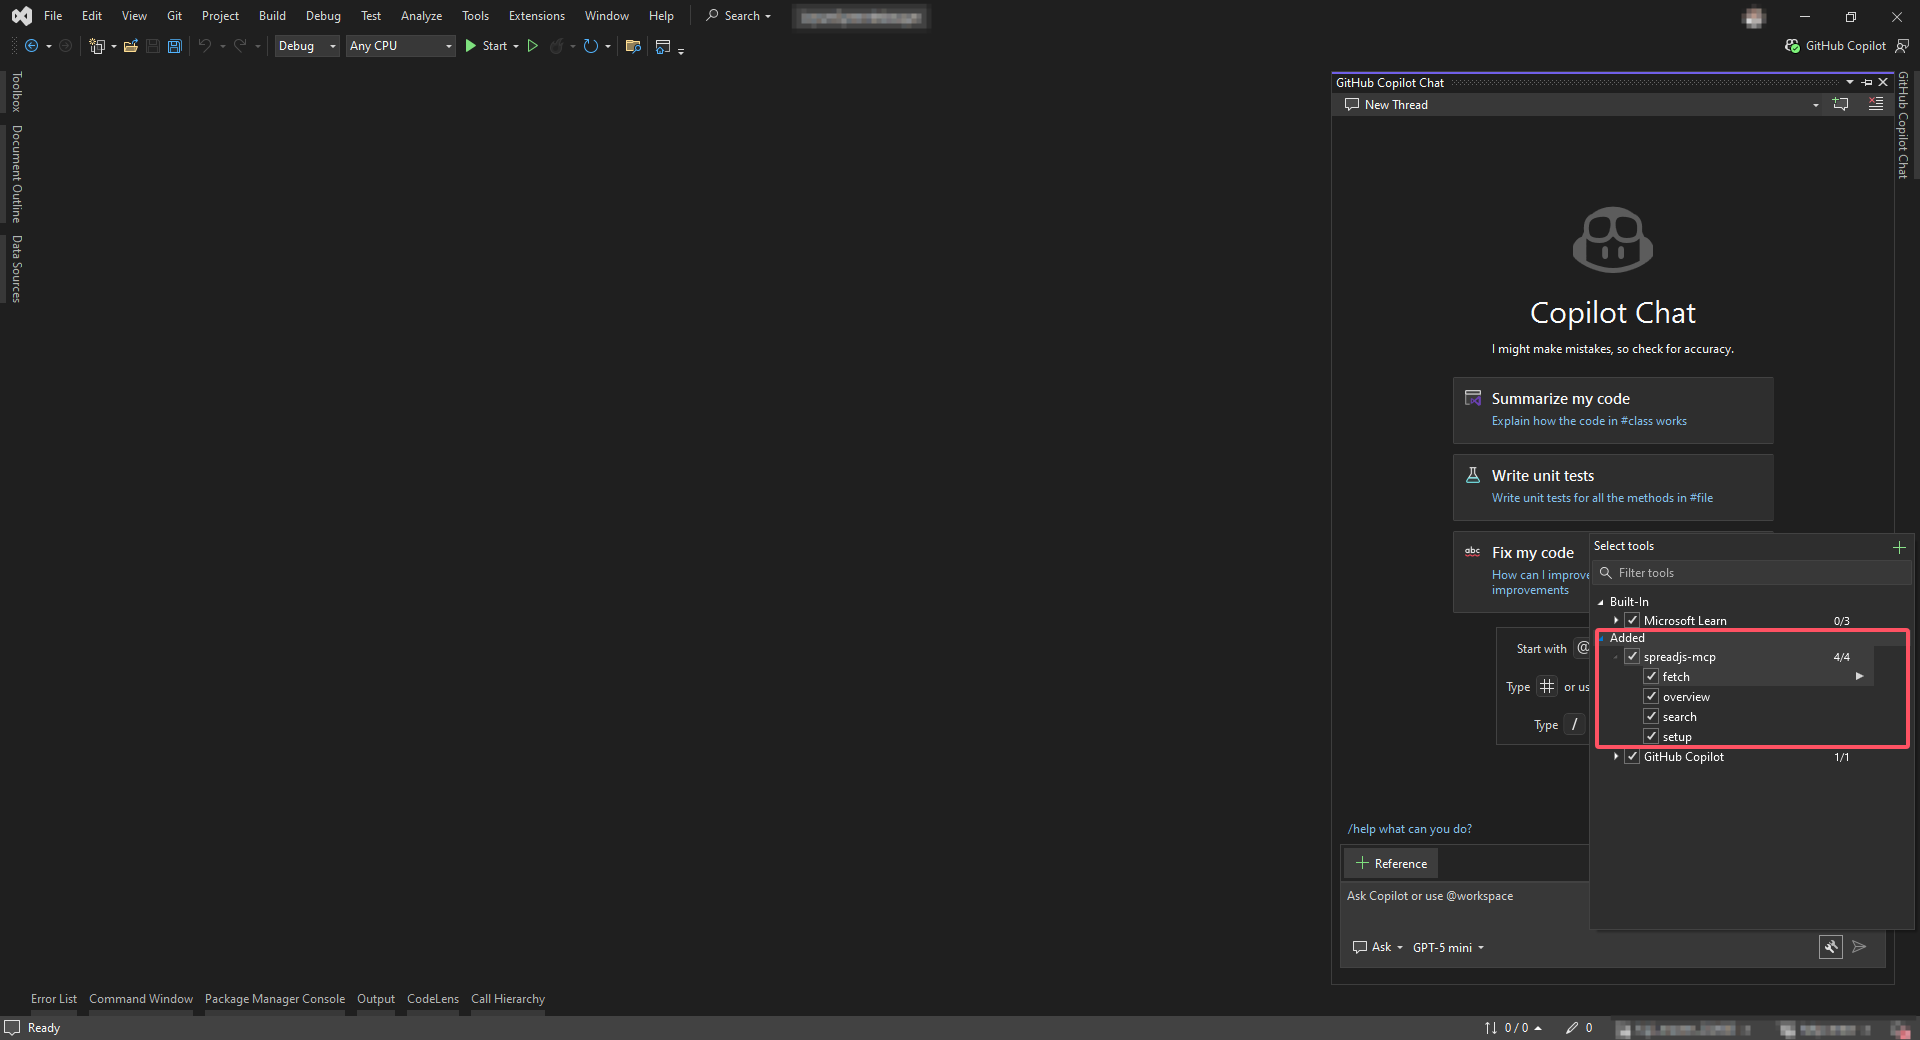
Task: Click the green Start debugging play button
Action: click(x=470, y=46)
